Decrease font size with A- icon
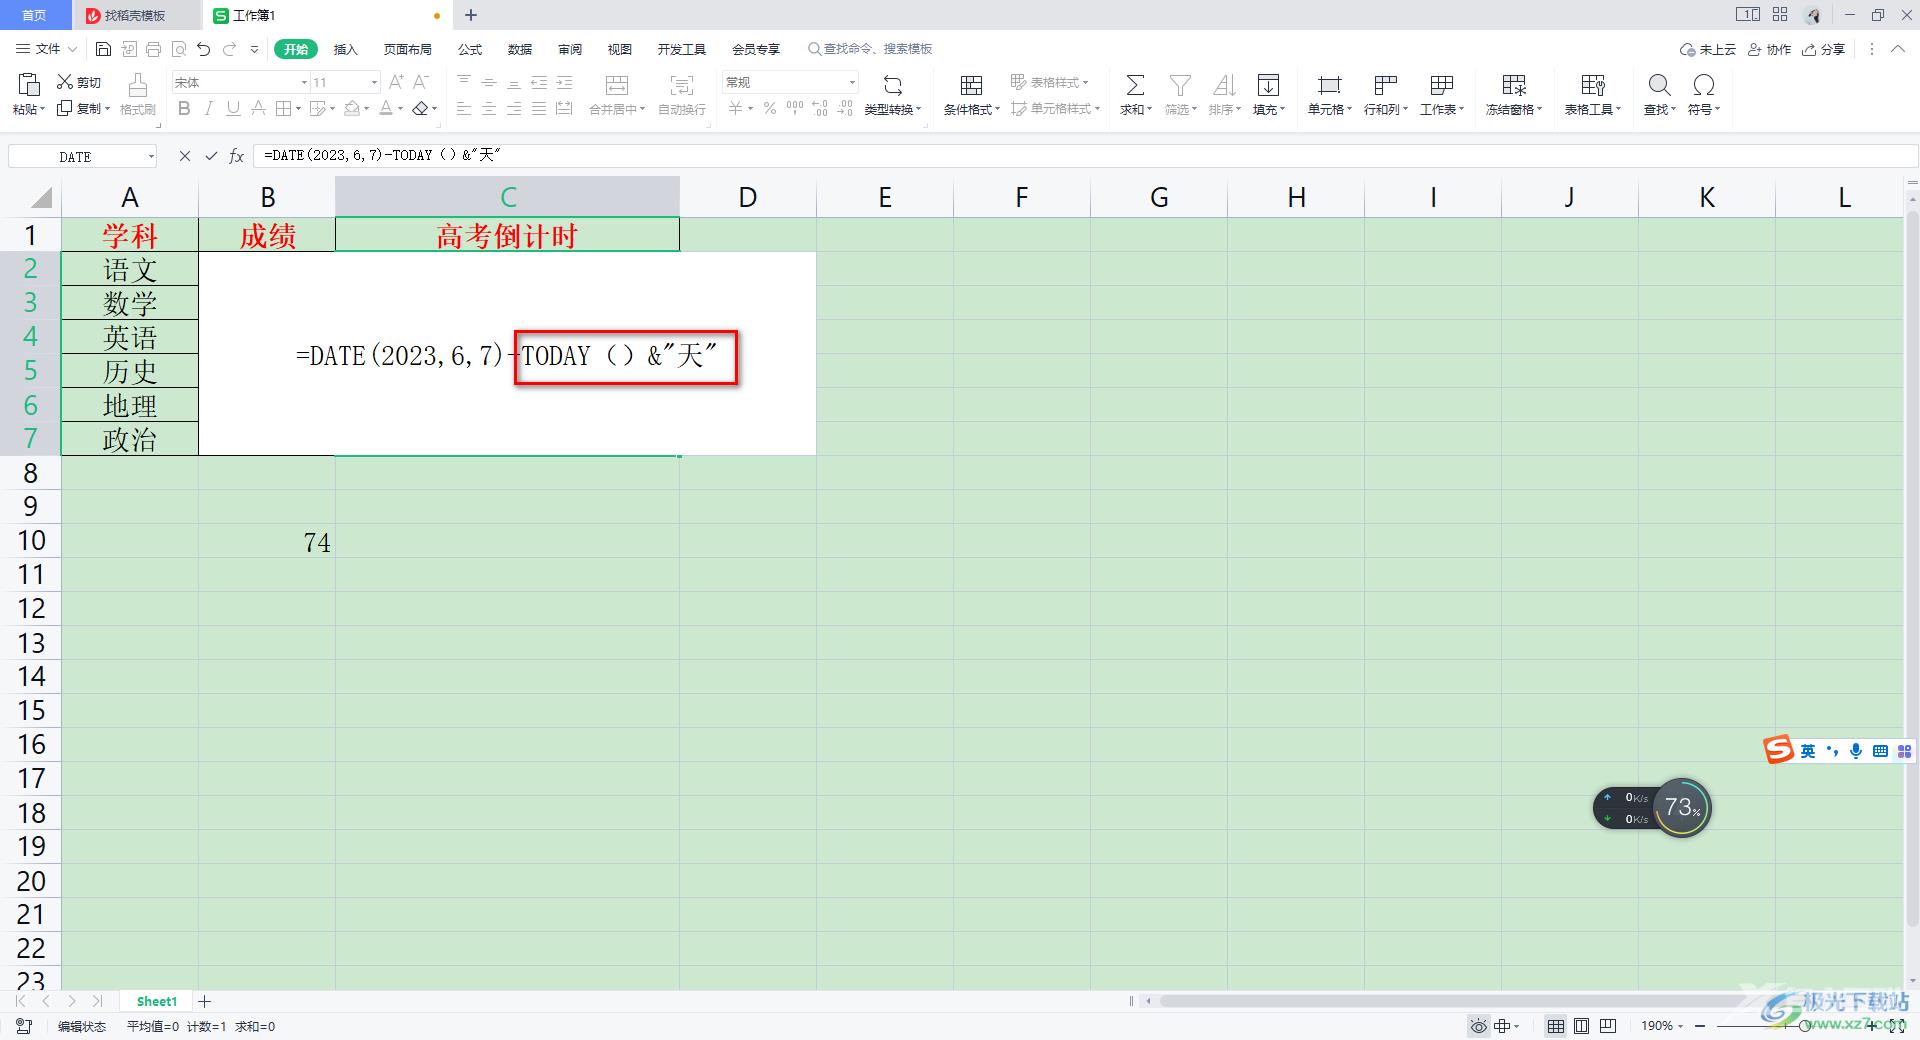Viewport: 1920px width, 1040px height. [422, 82]
